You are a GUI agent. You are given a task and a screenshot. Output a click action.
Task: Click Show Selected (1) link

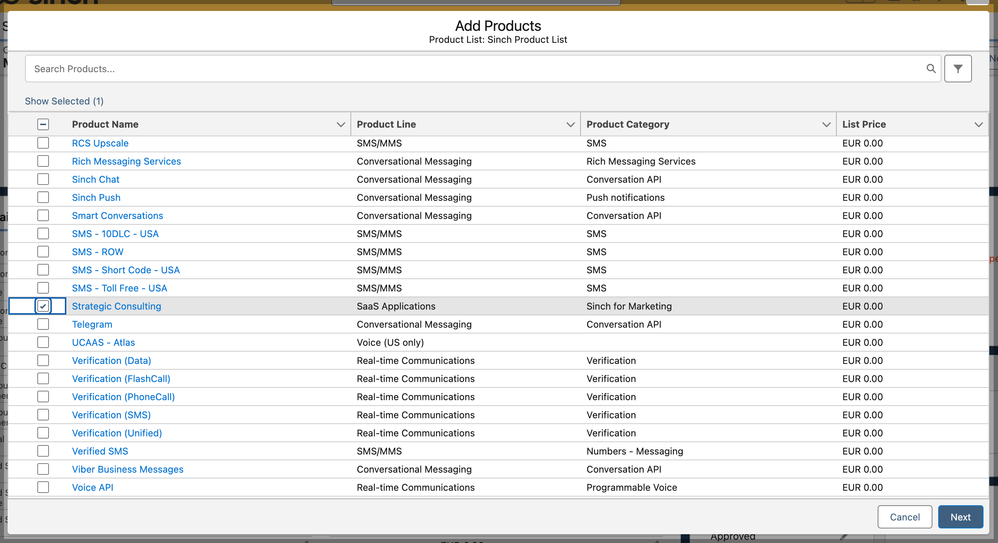(x=64, y=101)
